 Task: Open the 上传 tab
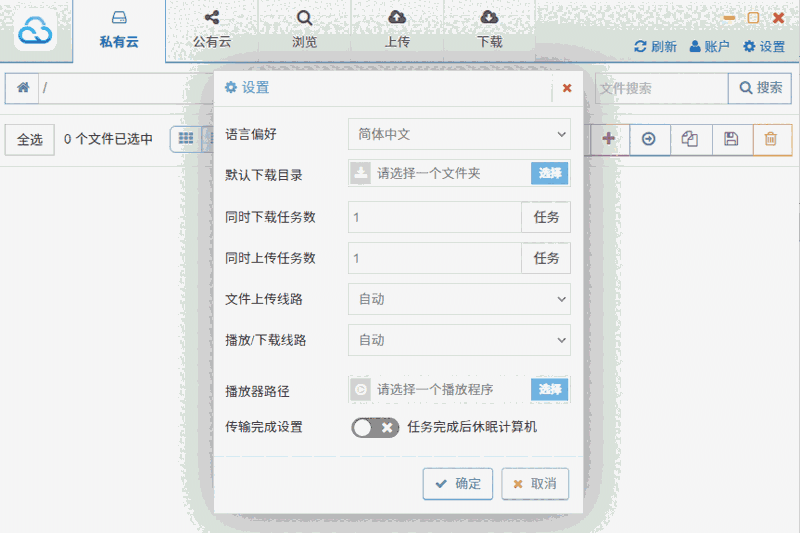point(397,31)
